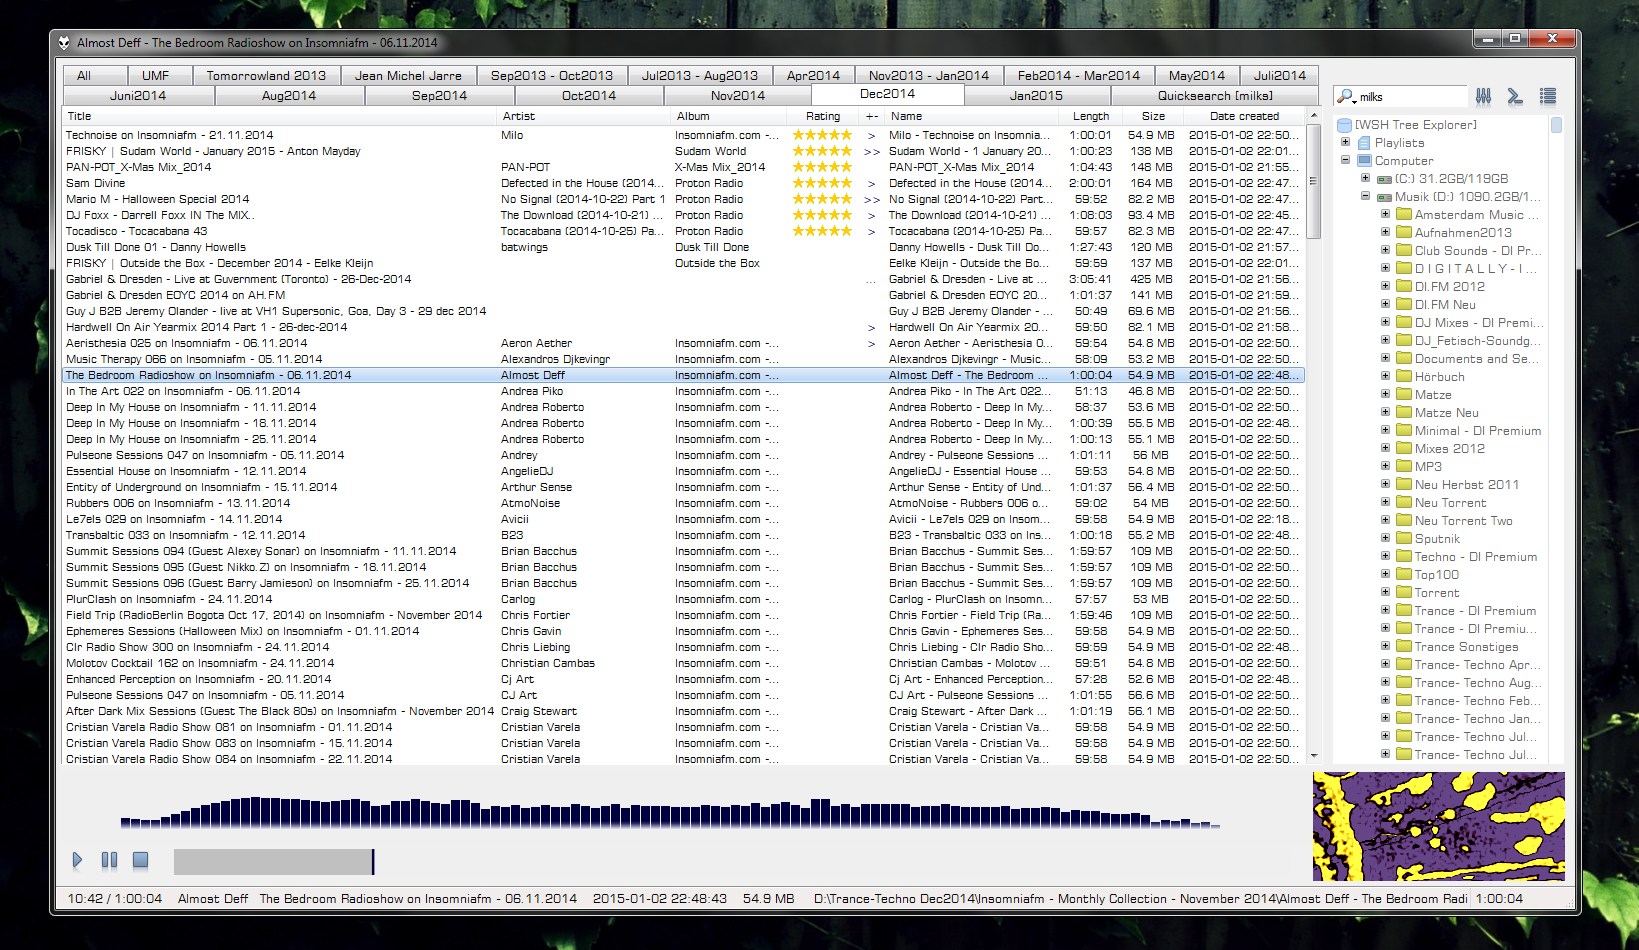Collapse the Musik D: drive node
The width and height of the screenshot is (1639, 950).
pyautogui.click(x=1365, y=196)
